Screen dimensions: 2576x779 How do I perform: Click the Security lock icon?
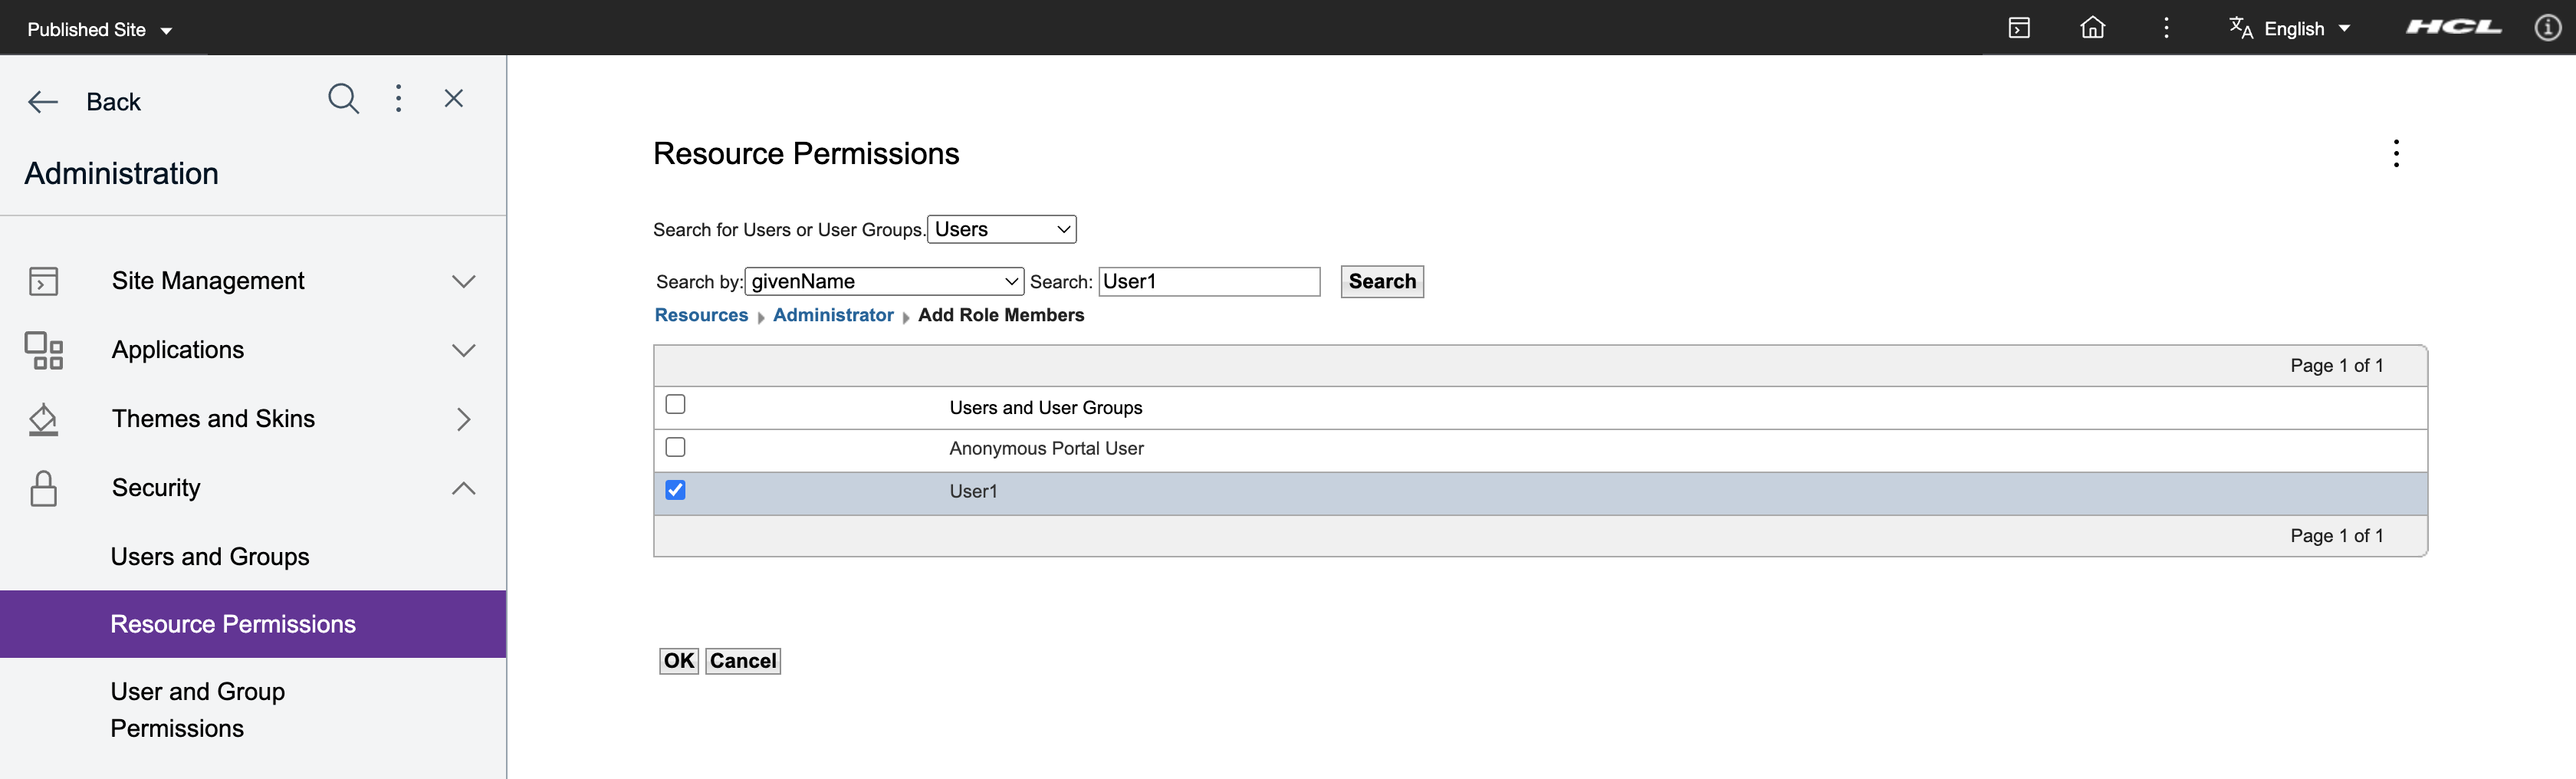click(x=42, y=488)
